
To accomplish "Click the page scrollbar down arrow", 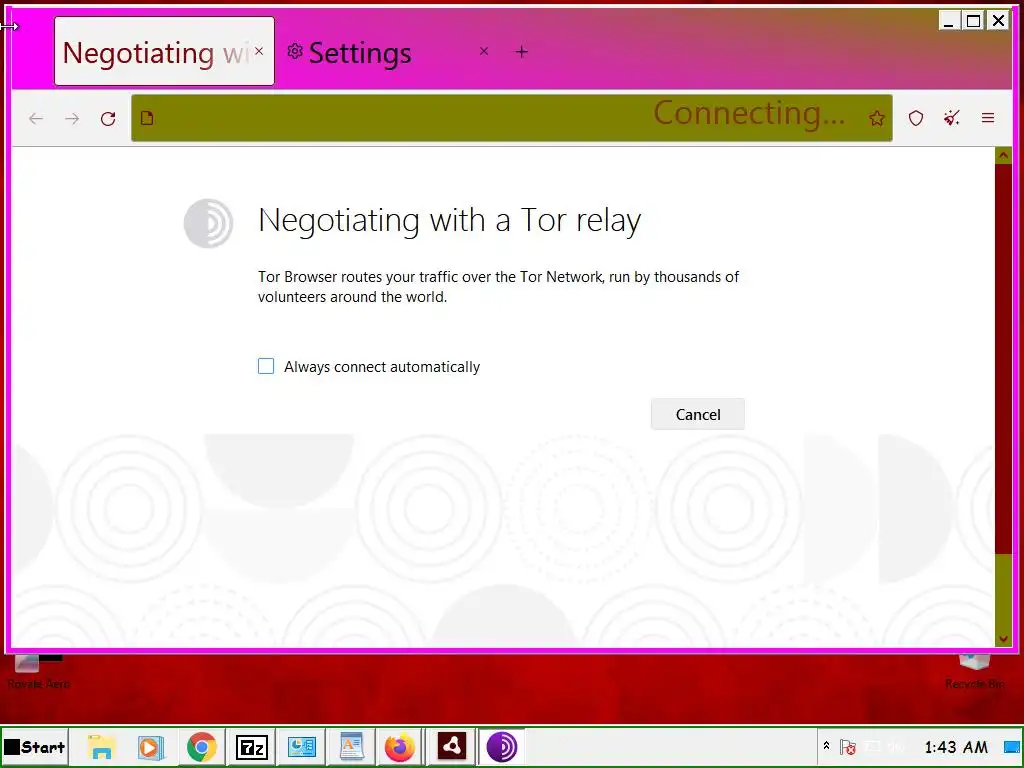I will coord(1003,639).
